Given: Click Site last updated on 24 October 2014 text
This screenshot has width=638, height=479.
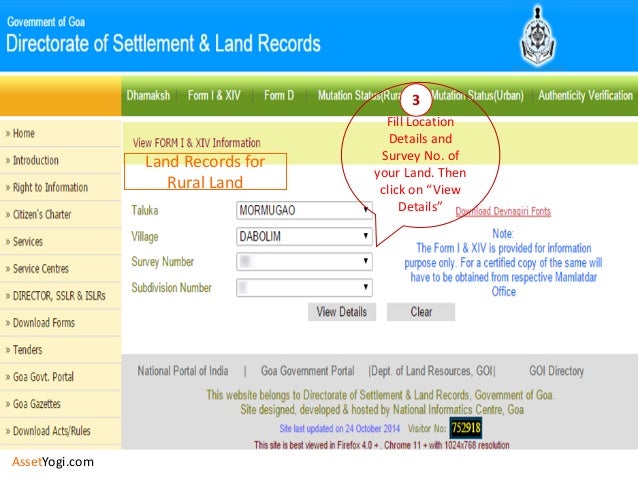Looking at the screenshot, I should (x=340, y=429).
